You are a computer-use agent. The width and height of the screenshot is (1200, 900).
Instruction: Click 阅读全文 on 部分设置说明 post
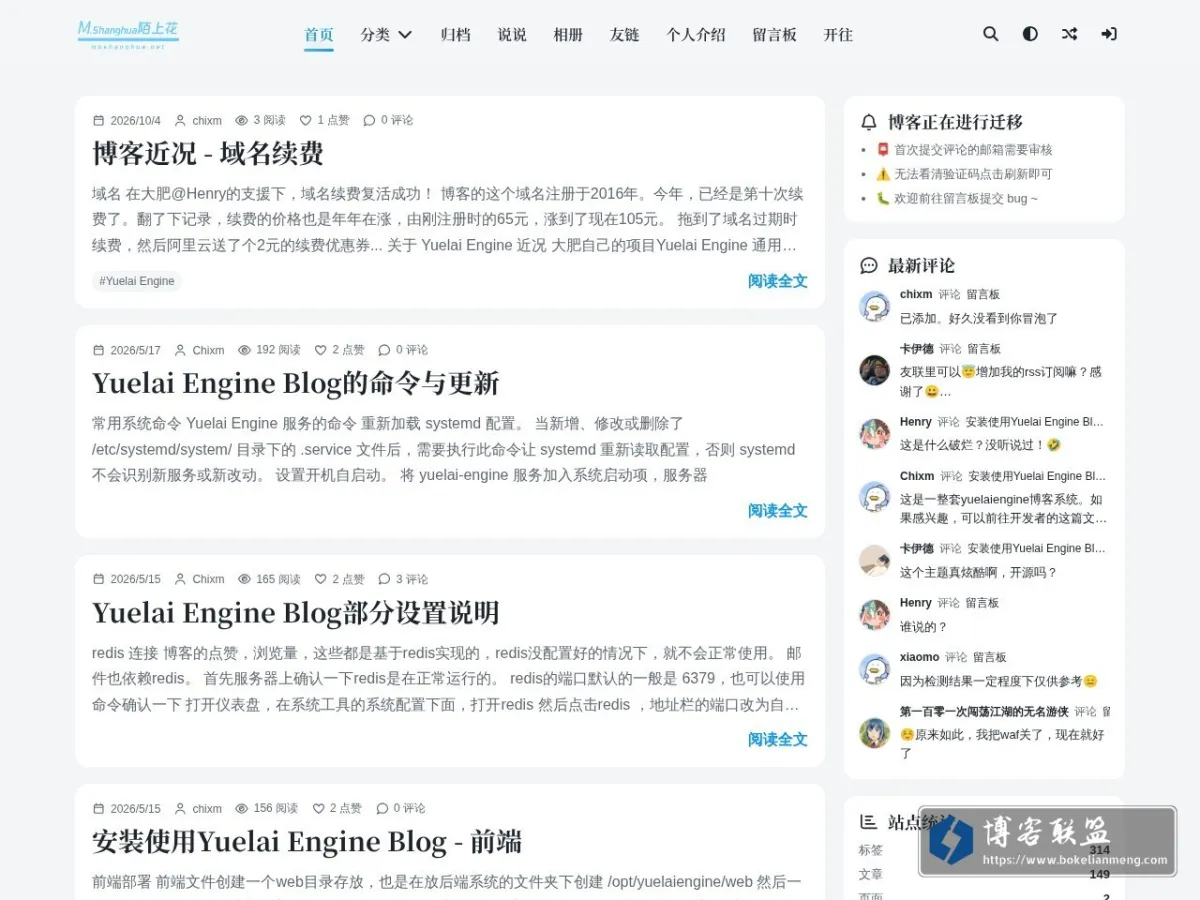(x=778, y=740)
